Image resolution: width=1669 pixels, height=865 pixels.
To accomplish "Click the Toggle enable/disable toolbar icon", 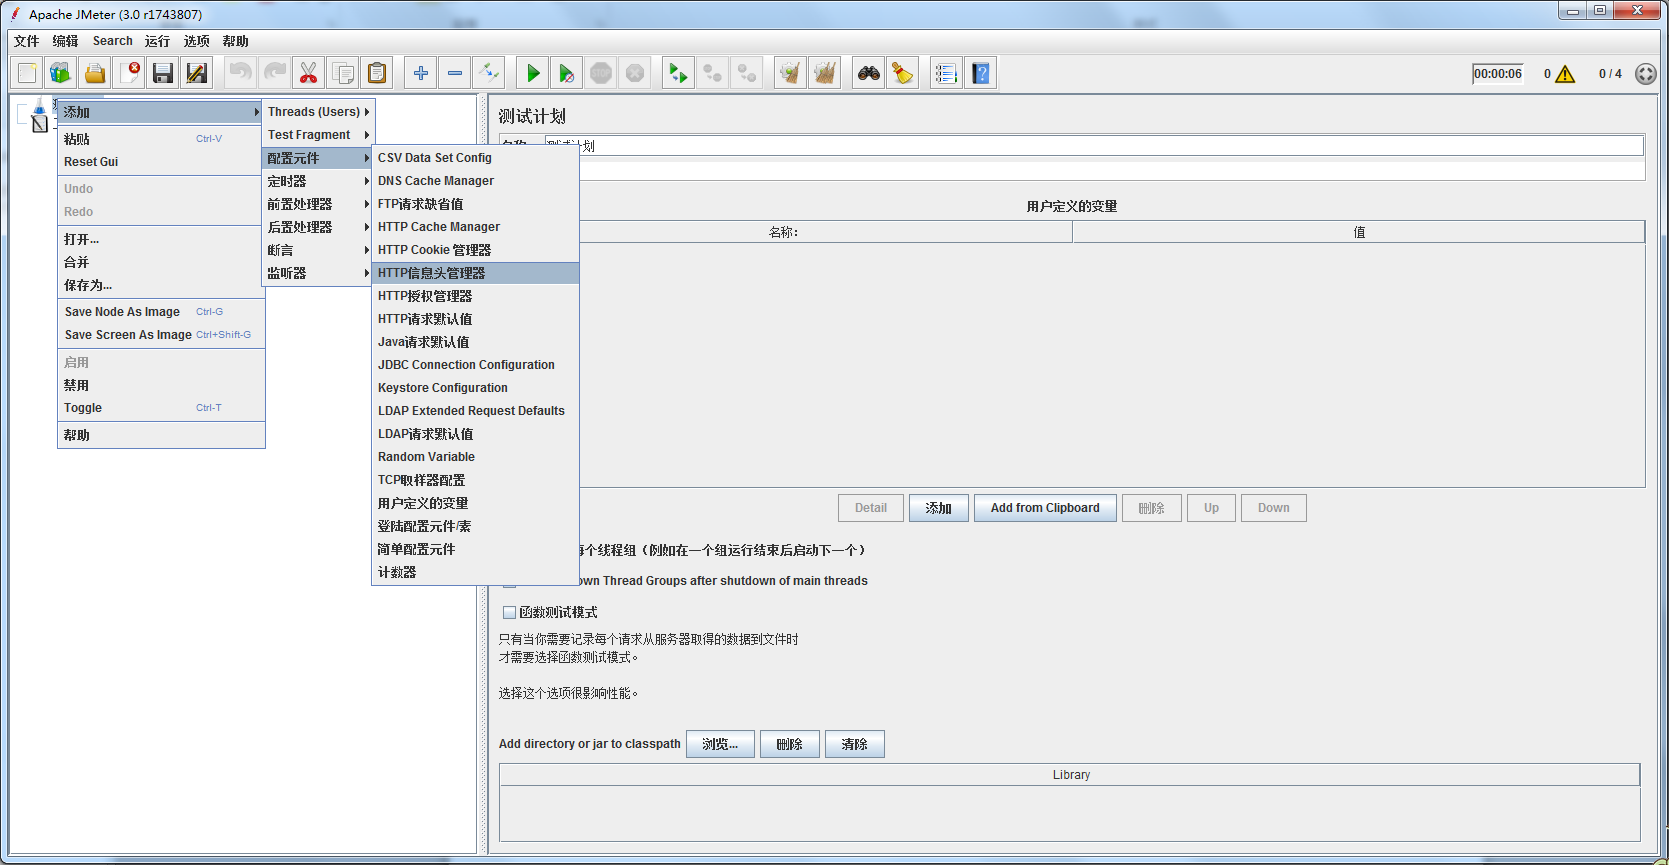I will coord(489,73).
